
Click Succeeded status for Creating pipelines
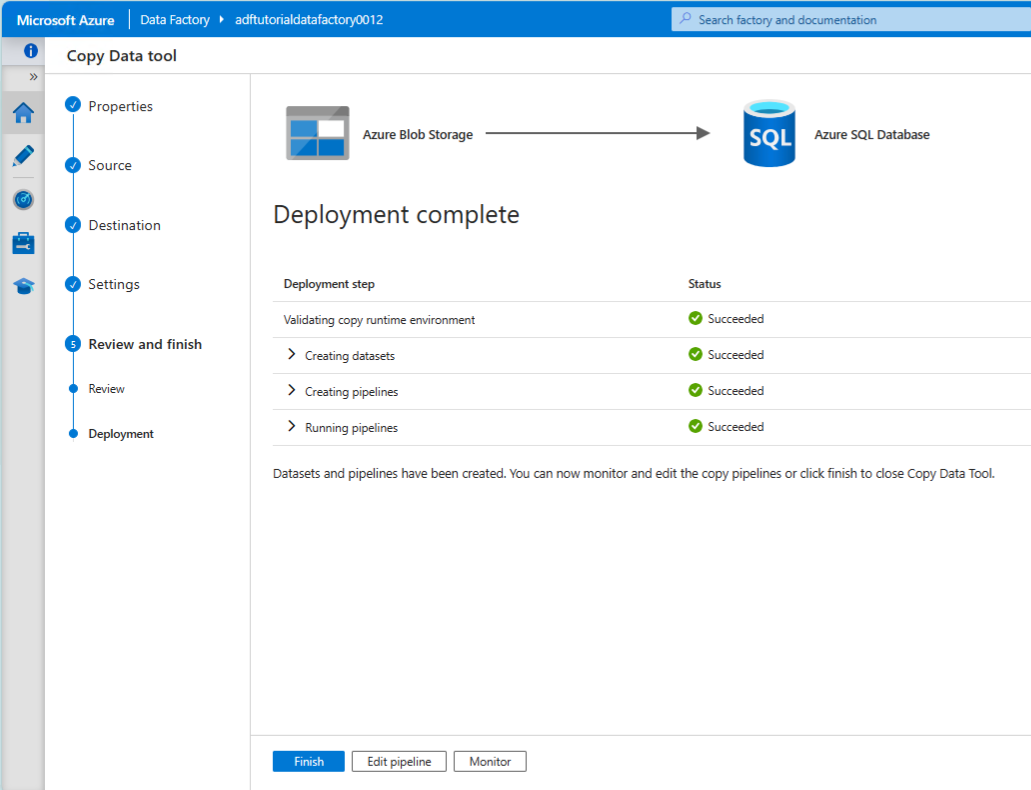[735, 391]
